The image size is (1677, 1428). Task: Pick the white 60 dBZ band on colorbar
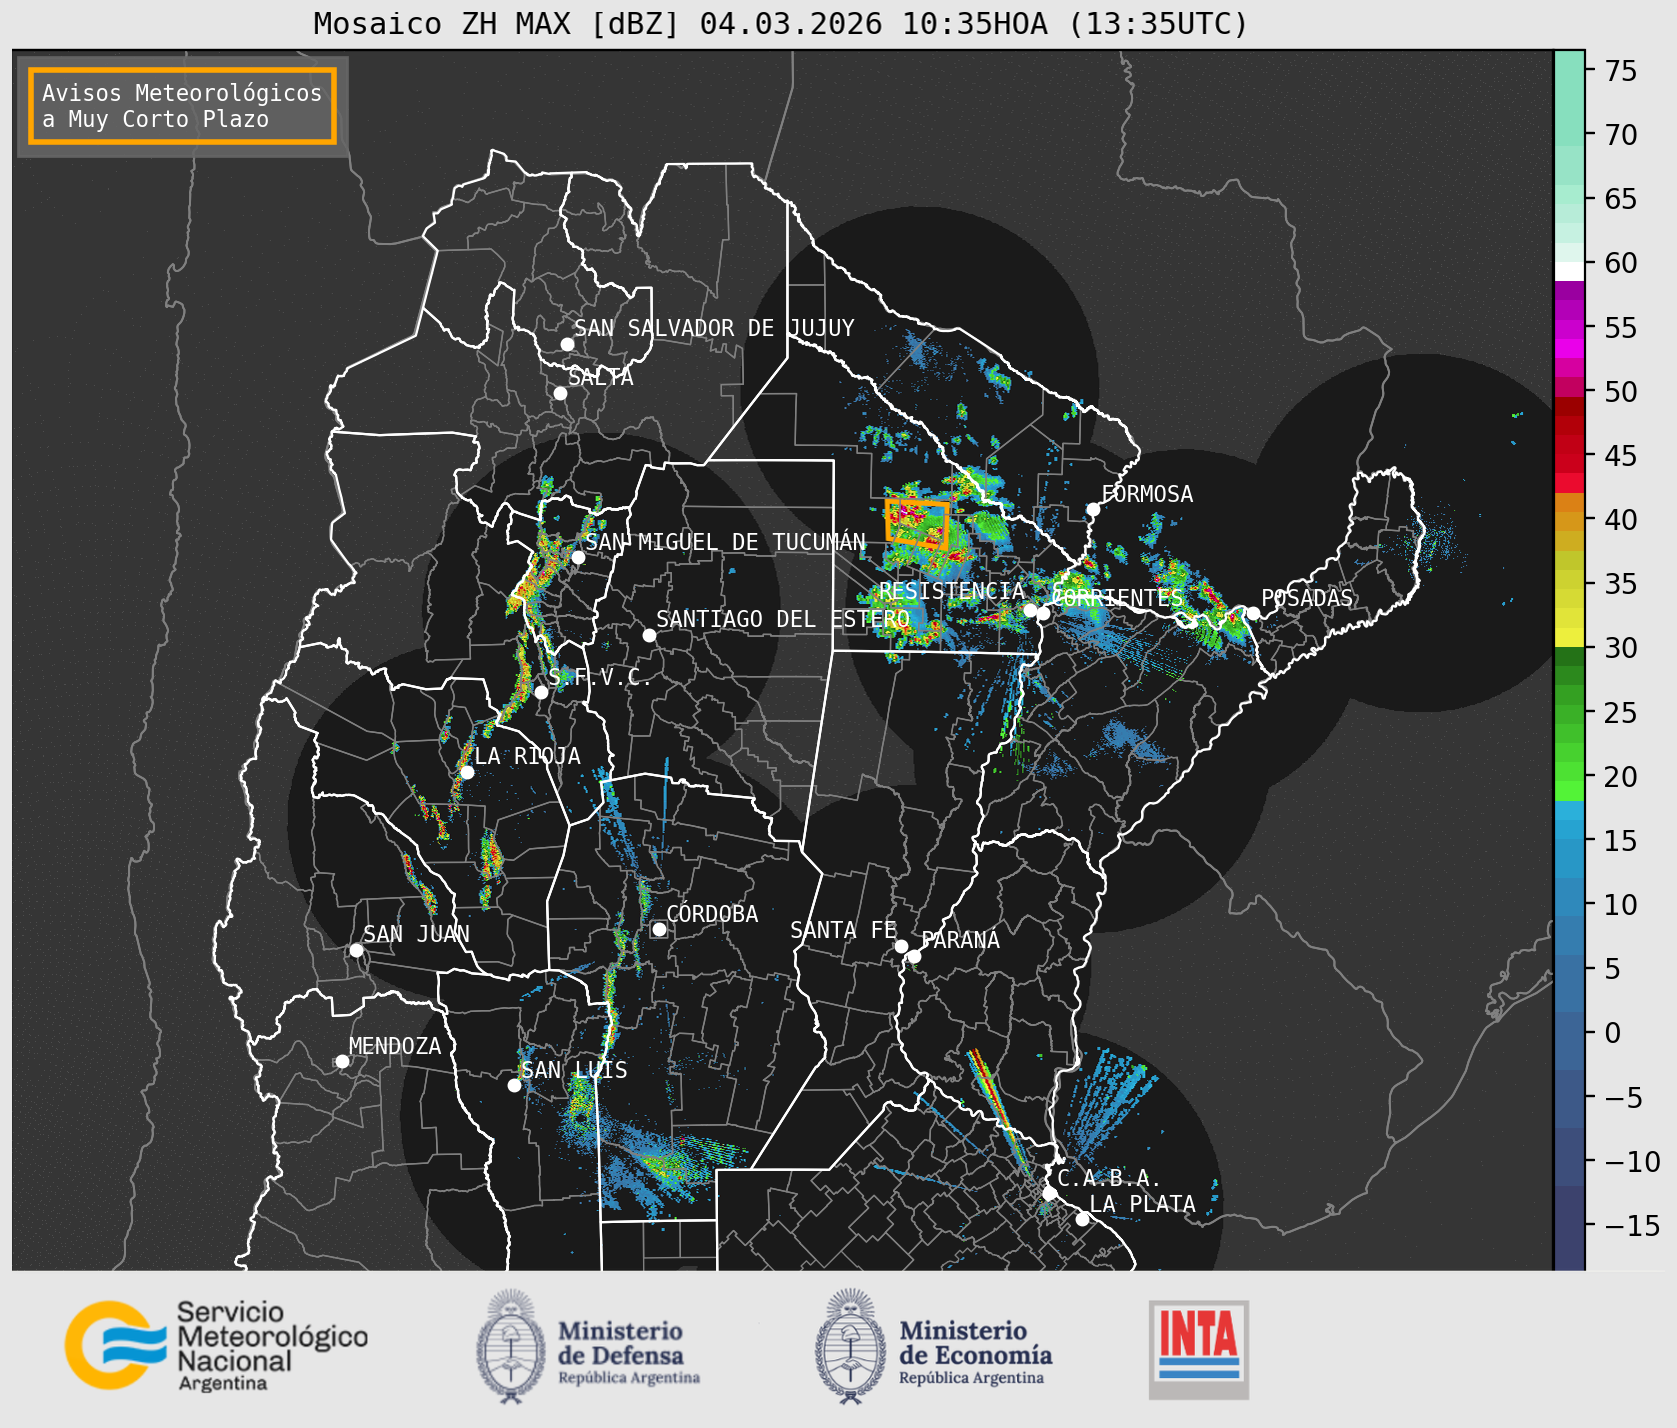pyautogui.click(x=1570, y=271)
